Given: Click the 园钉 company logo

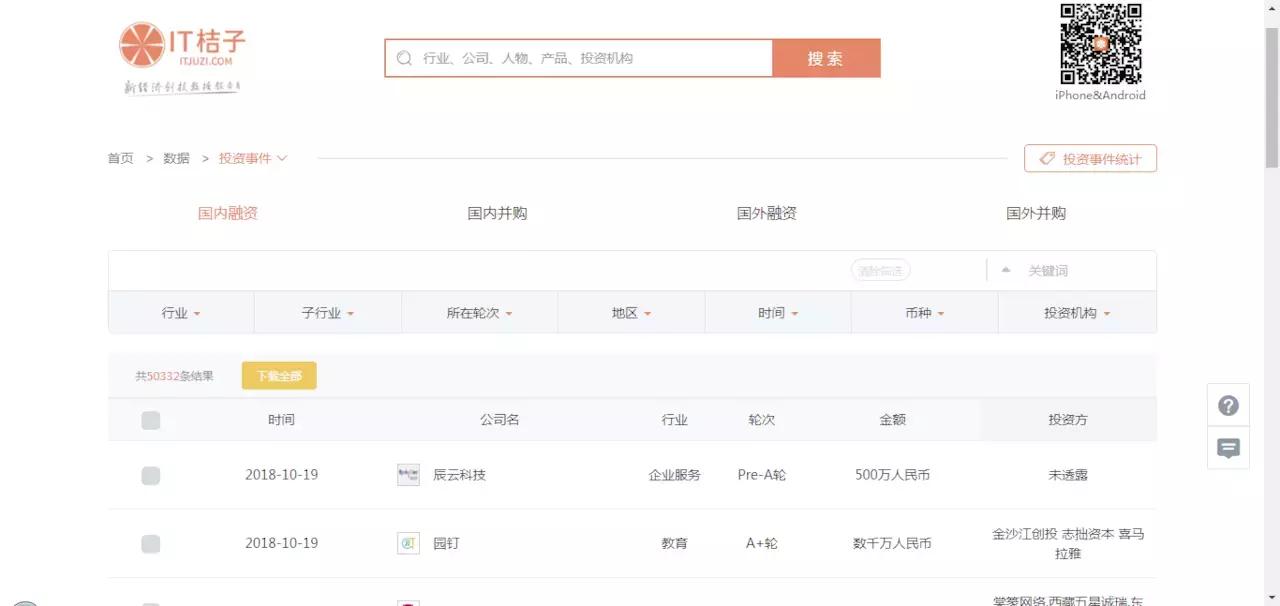Looking at the screenshot, I should (408, 543).
